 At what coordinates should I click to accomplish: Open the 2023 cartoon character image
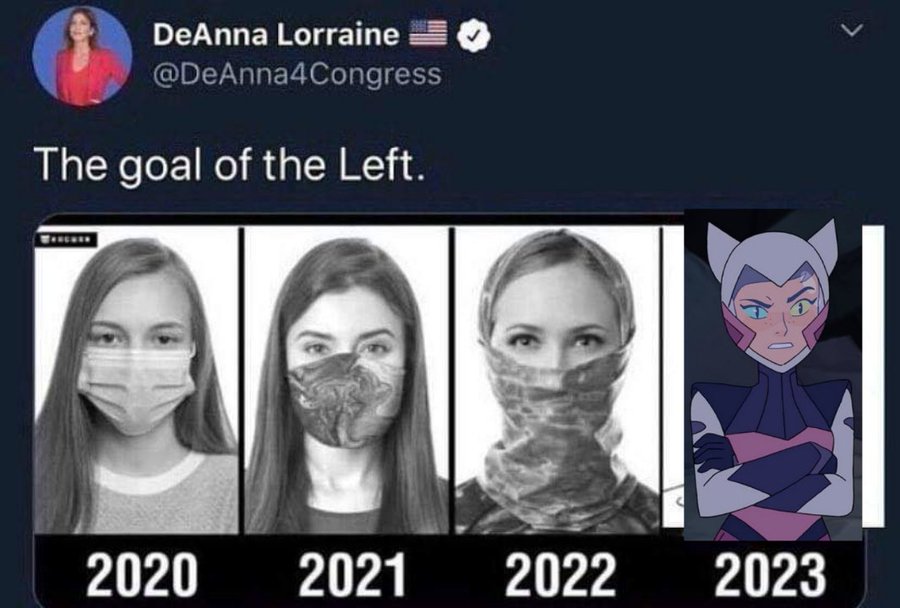[773, 375]
